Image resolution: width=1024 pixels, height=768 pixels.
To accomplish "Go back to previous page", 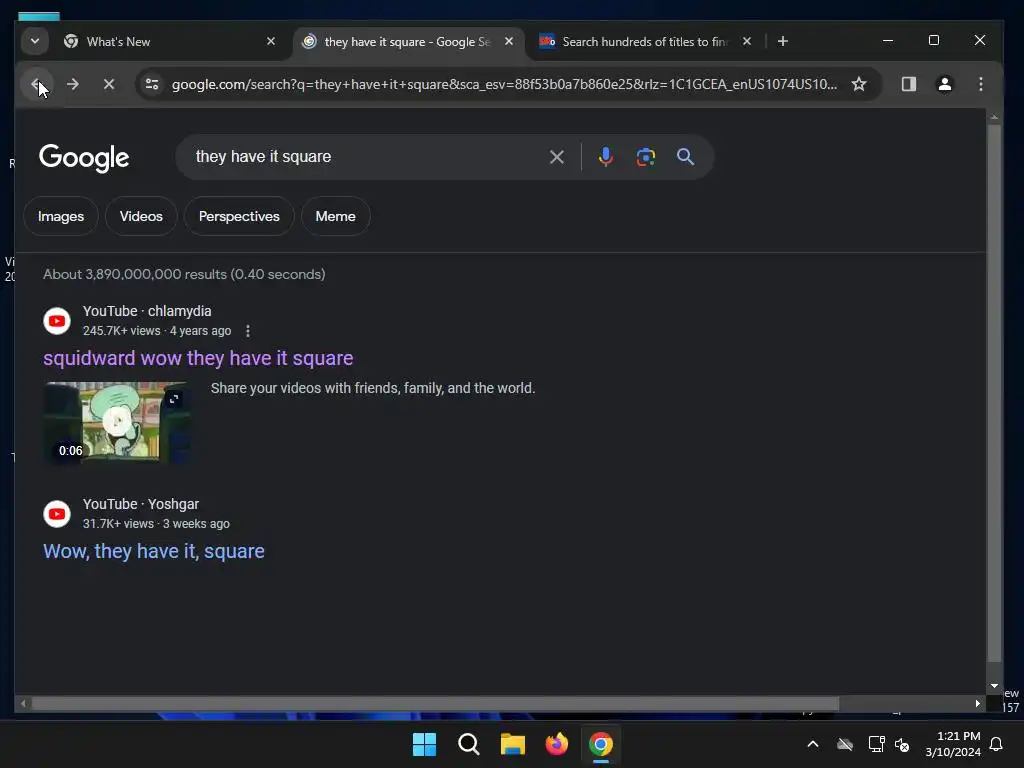I will click(x=37, y=84).
